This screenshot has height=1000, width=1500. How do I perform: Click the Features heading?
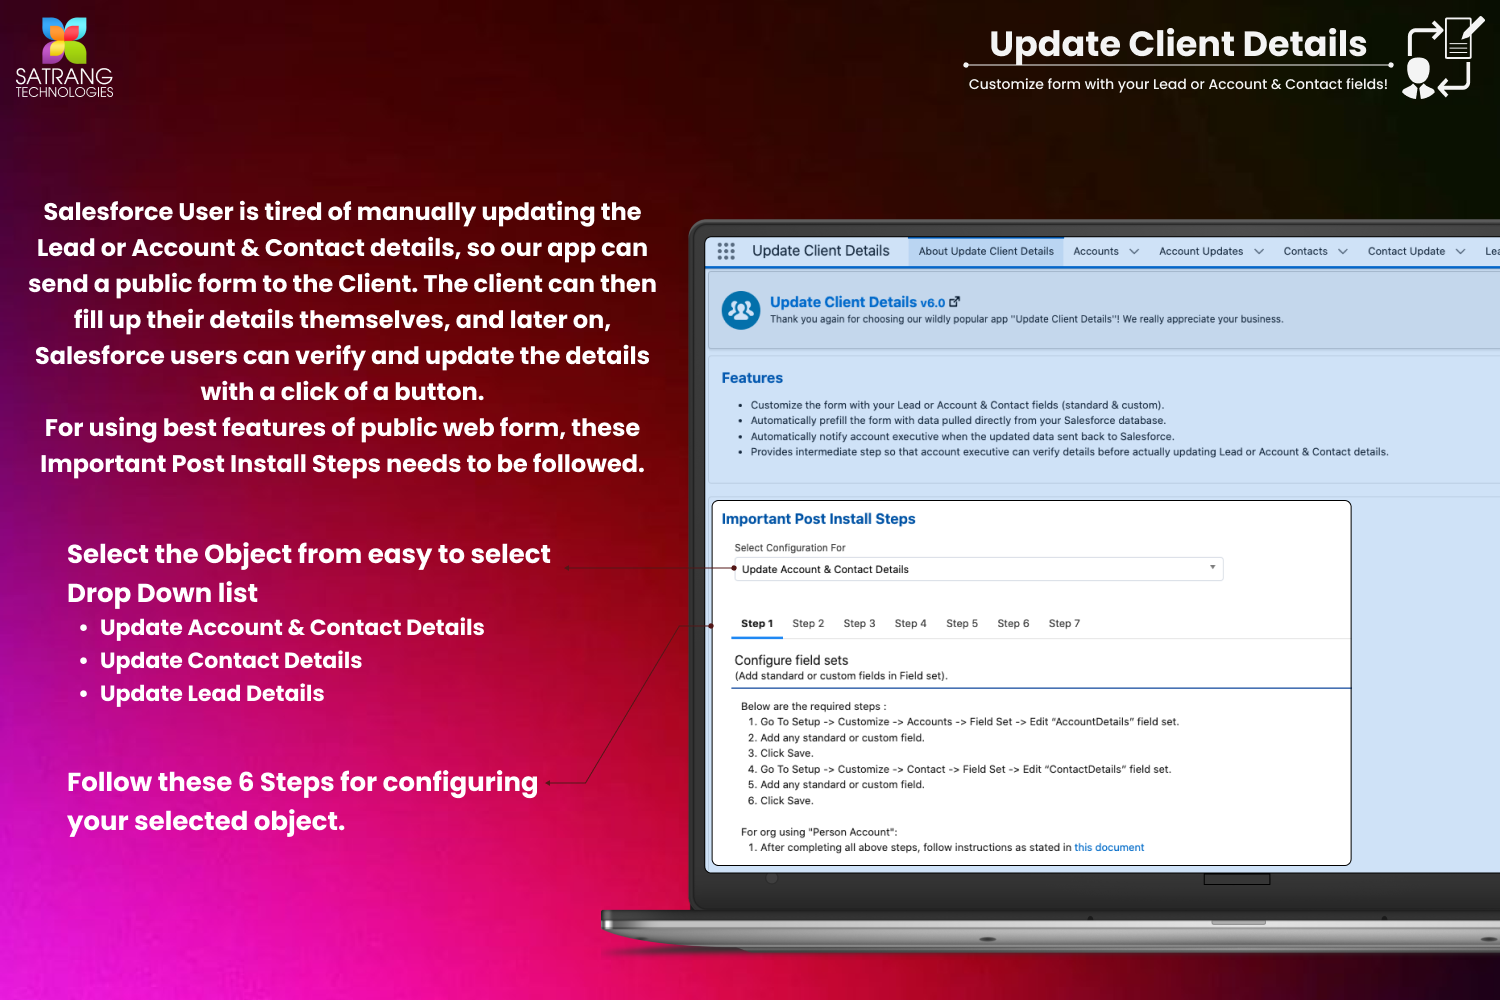tap(752, 378)
